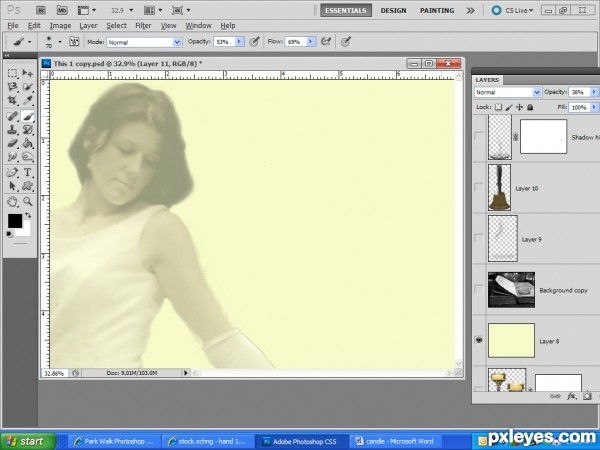Select the Spot Healing Brush tool
Screen dimensions: 600x450
pos(12,116)
